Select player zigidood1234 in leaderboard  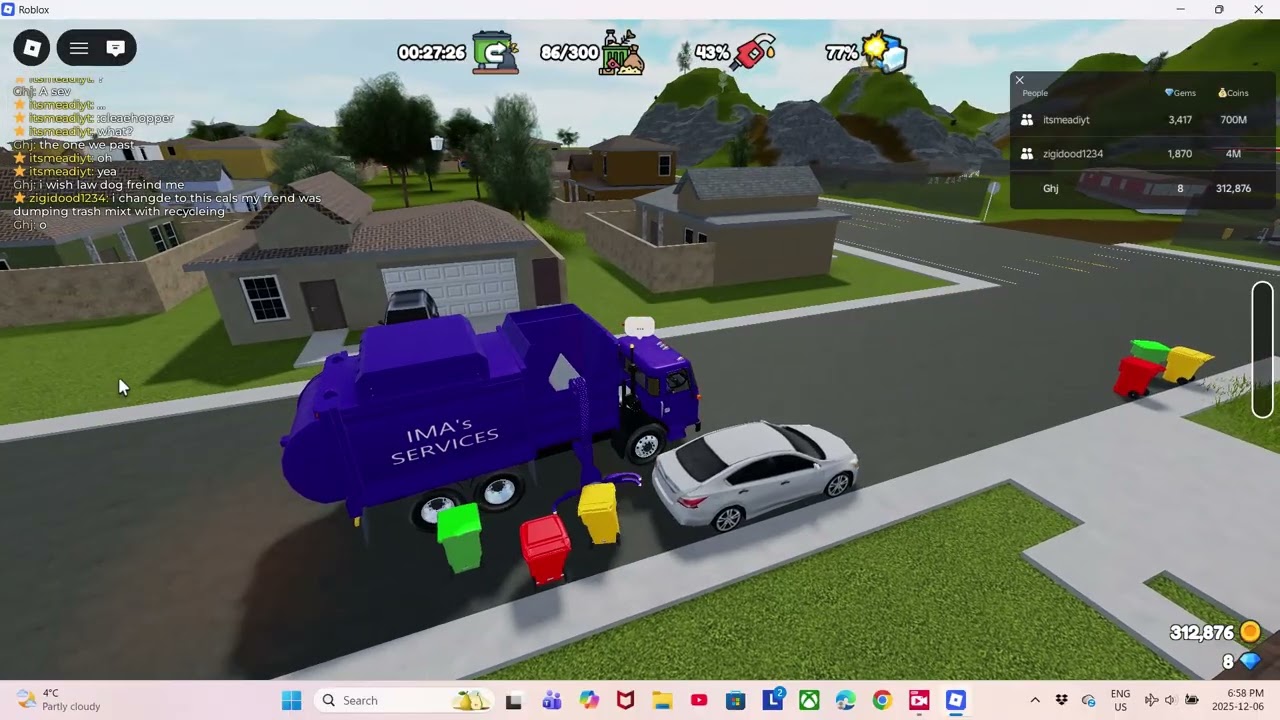(1143, 154)
